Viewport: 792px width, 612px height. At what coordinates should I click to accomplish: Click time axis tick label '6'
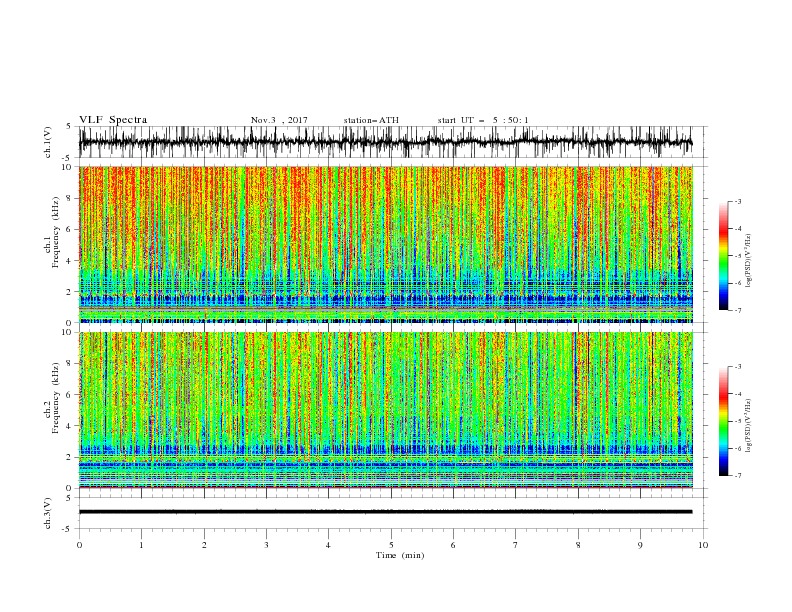[x=453, y=545]
